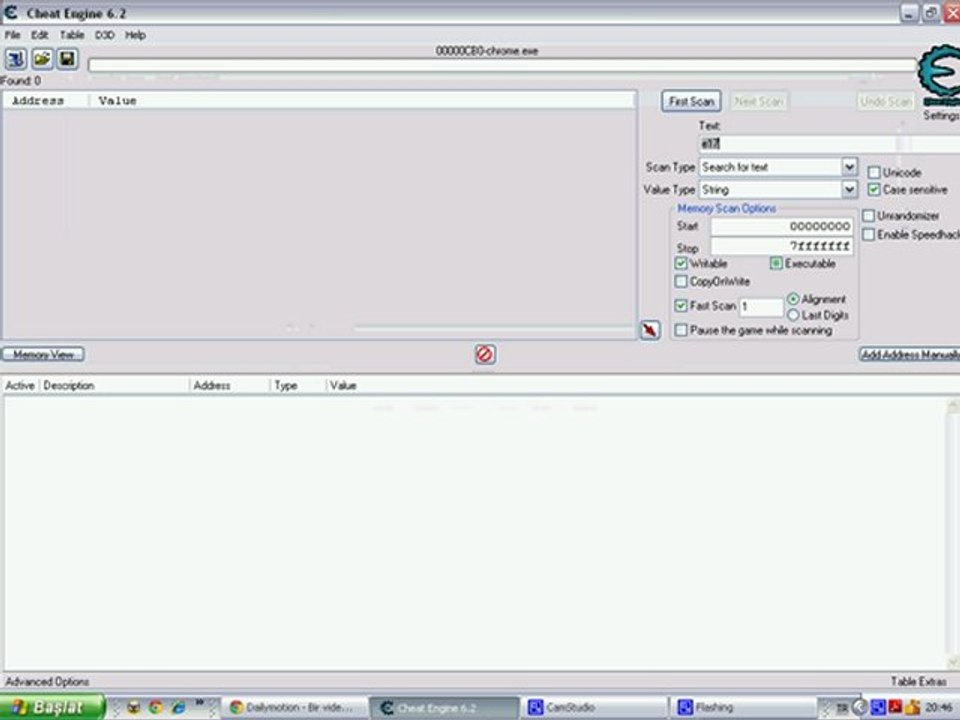Click the taskbar clock showing 20:46
Screen dimensions: 960x720
[x=939, y=707]
